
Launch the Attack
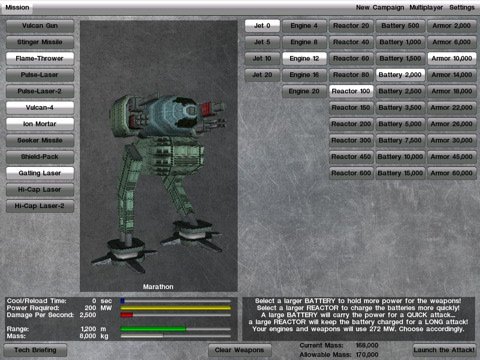click(444, 350)
